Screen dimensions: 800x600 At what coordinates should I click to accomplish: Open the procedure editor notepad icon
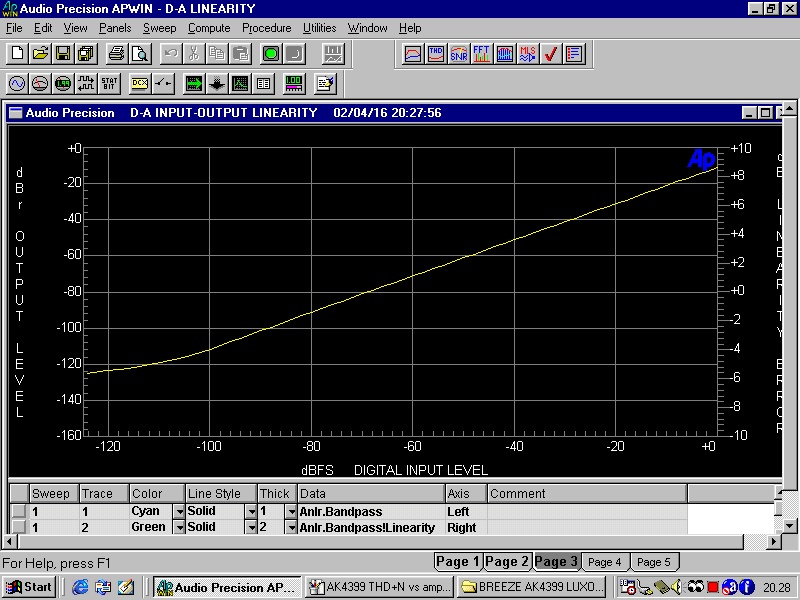pyautogui.click(x=325, y=84)
